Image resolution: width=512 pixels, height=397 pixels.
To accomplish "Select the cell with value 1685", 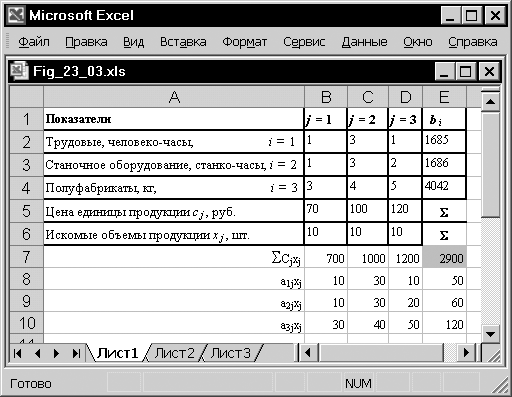I will (x=444, y=142).
